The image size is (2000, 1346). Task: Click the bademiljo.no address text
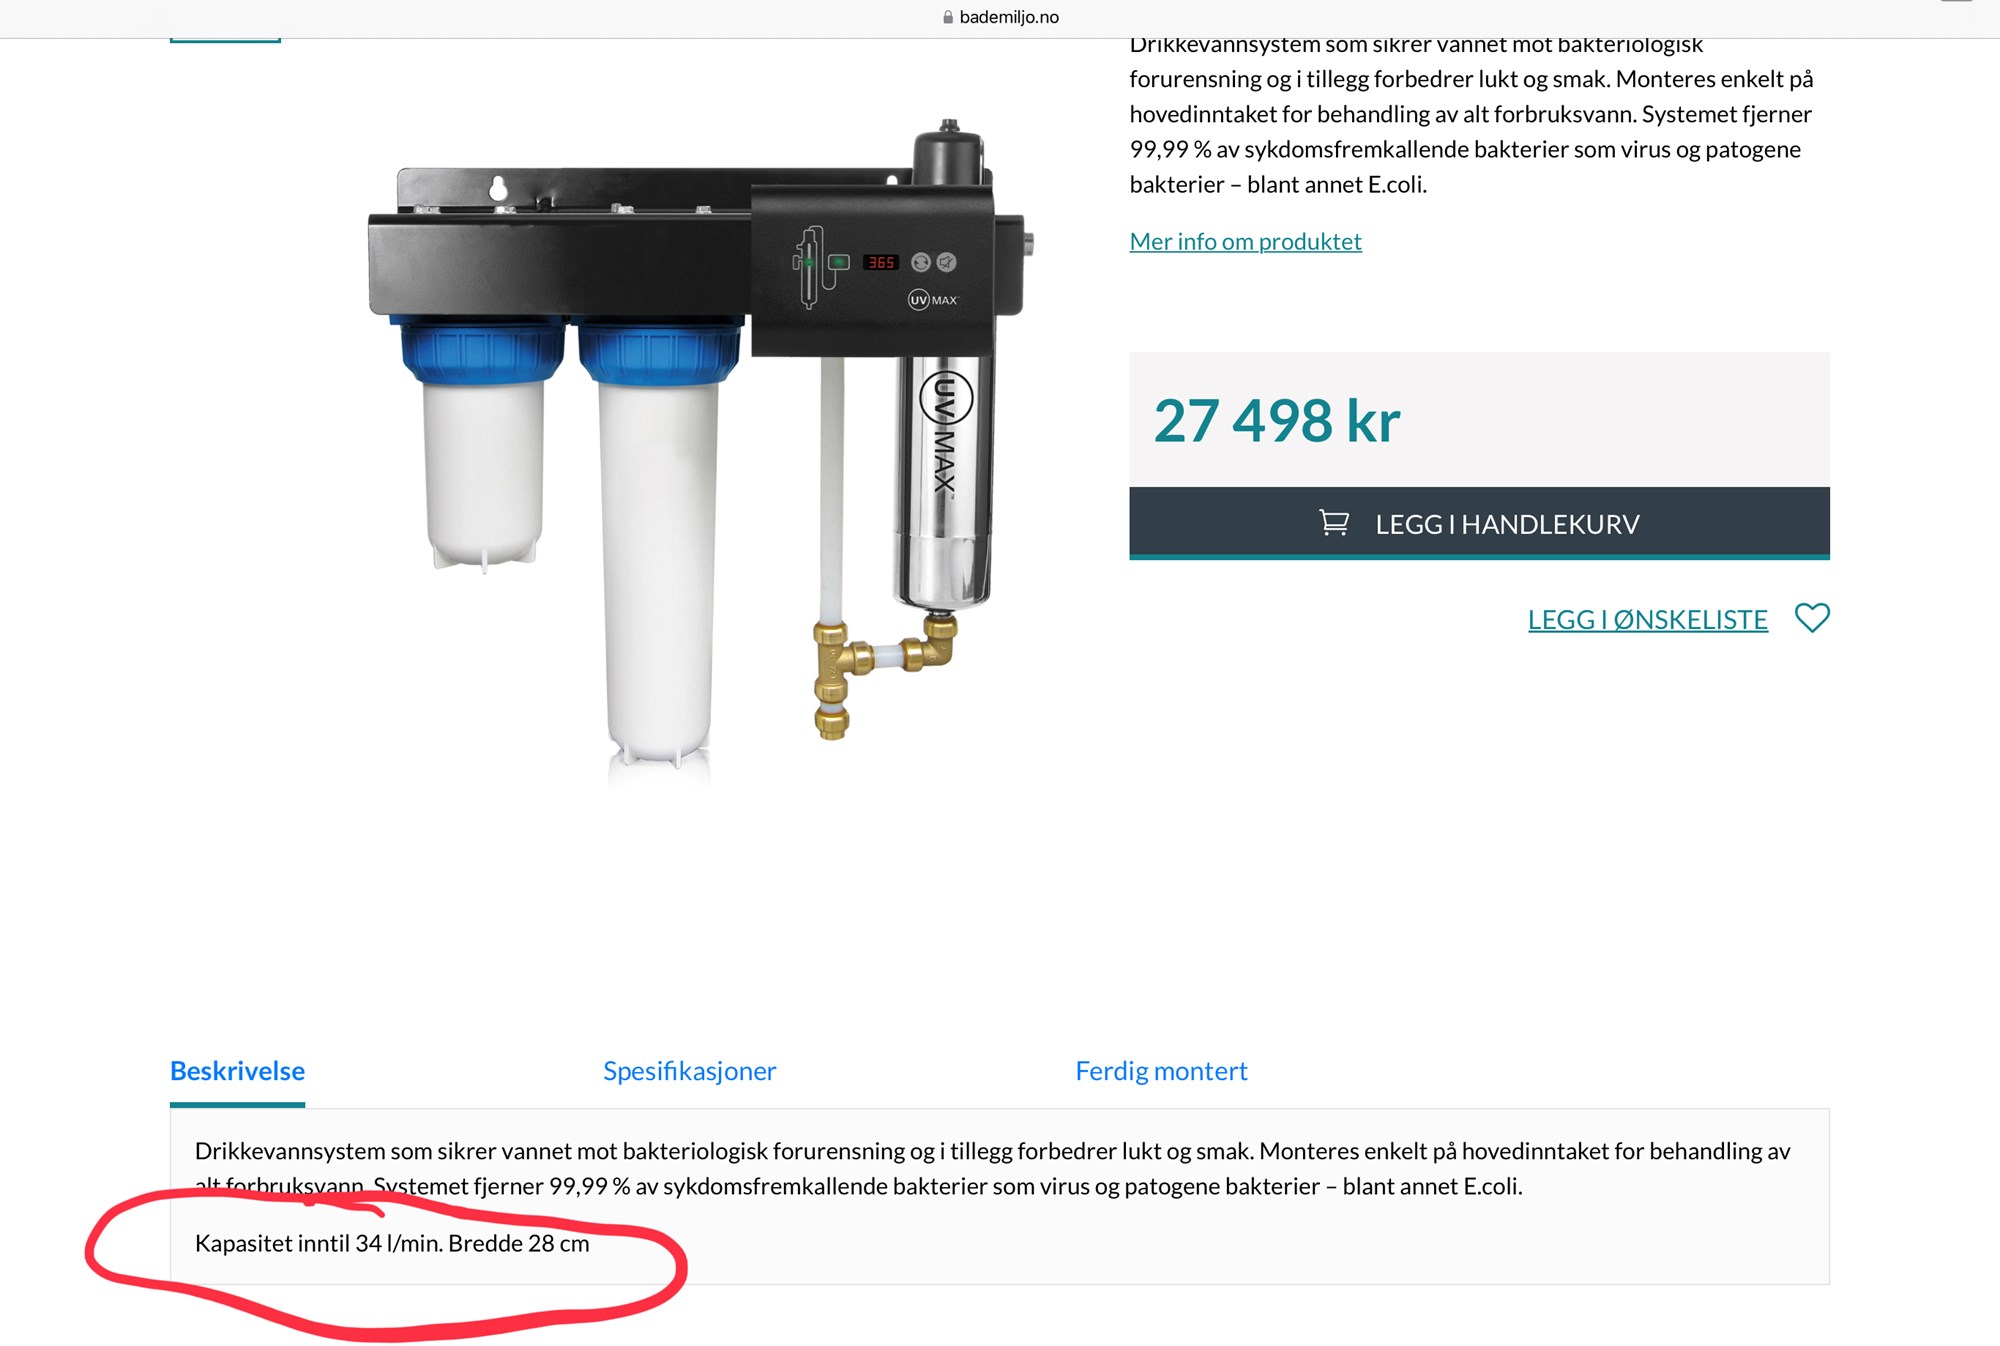pyautogui.click(x=1009, y=17)
